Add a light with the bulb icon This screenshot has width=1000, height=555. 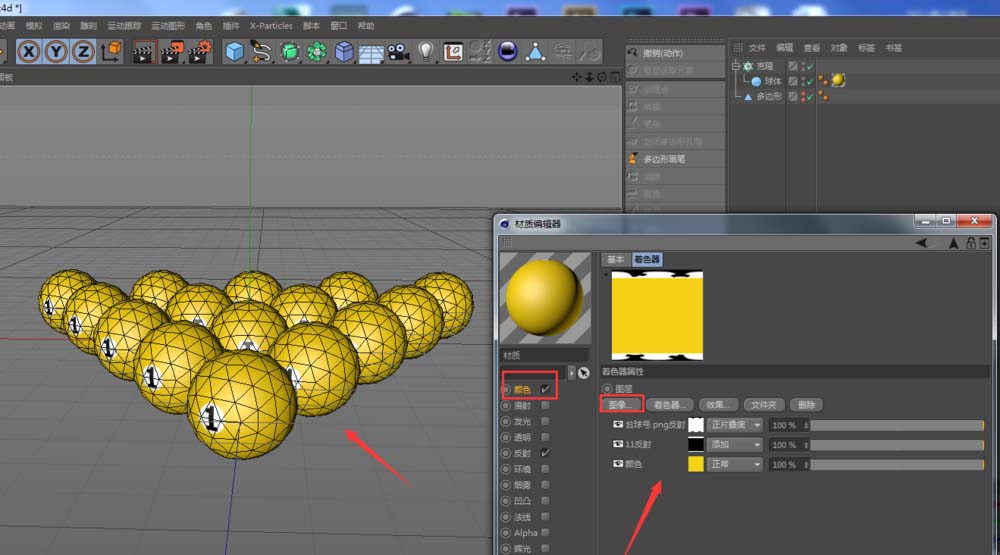pyautogui.click(x=426, y=52)
